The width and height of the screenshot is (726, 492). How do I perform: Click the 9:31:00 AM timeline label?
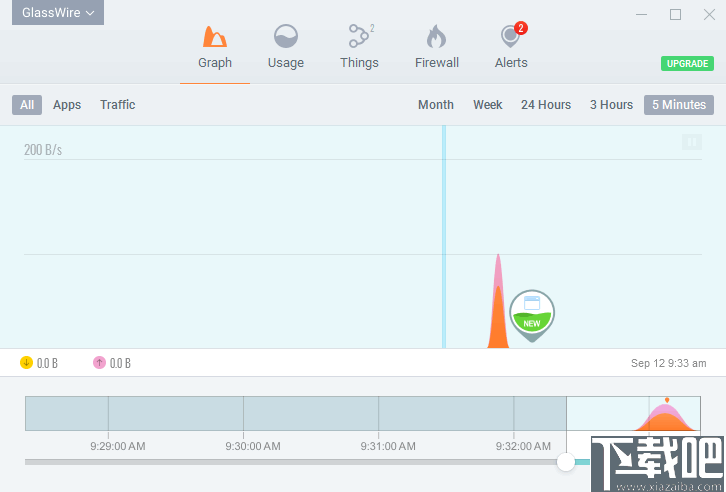pyautogui.click(x=388, y=446)
